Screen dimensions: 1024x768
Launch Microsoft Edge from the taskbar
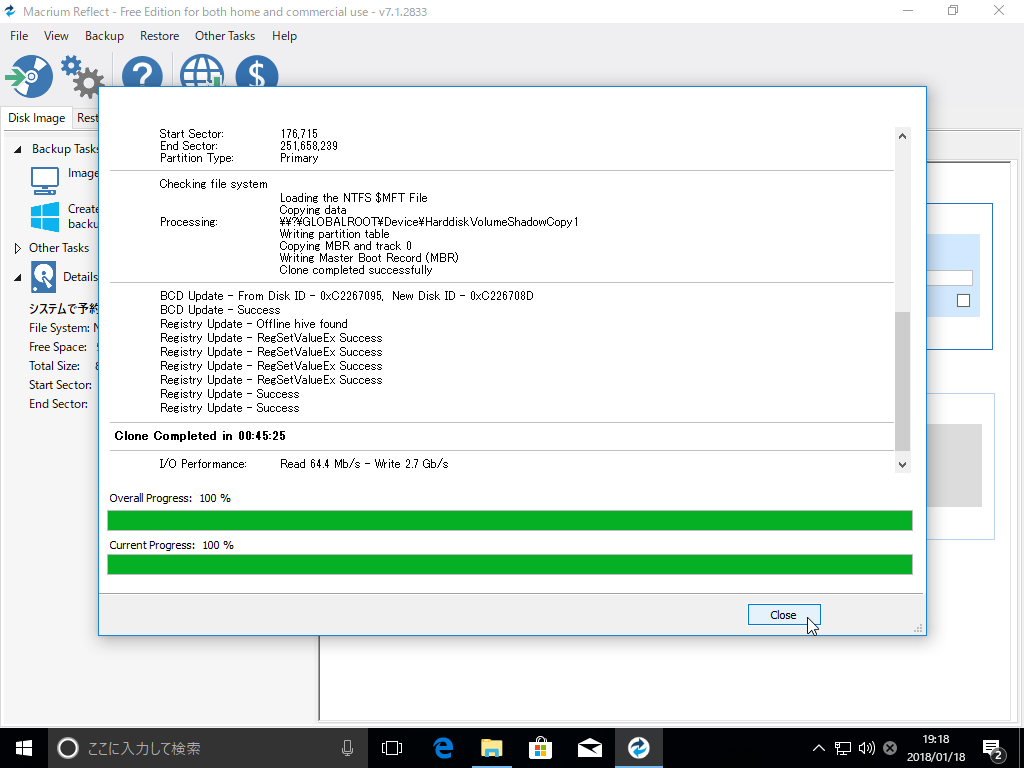point(443,748)
